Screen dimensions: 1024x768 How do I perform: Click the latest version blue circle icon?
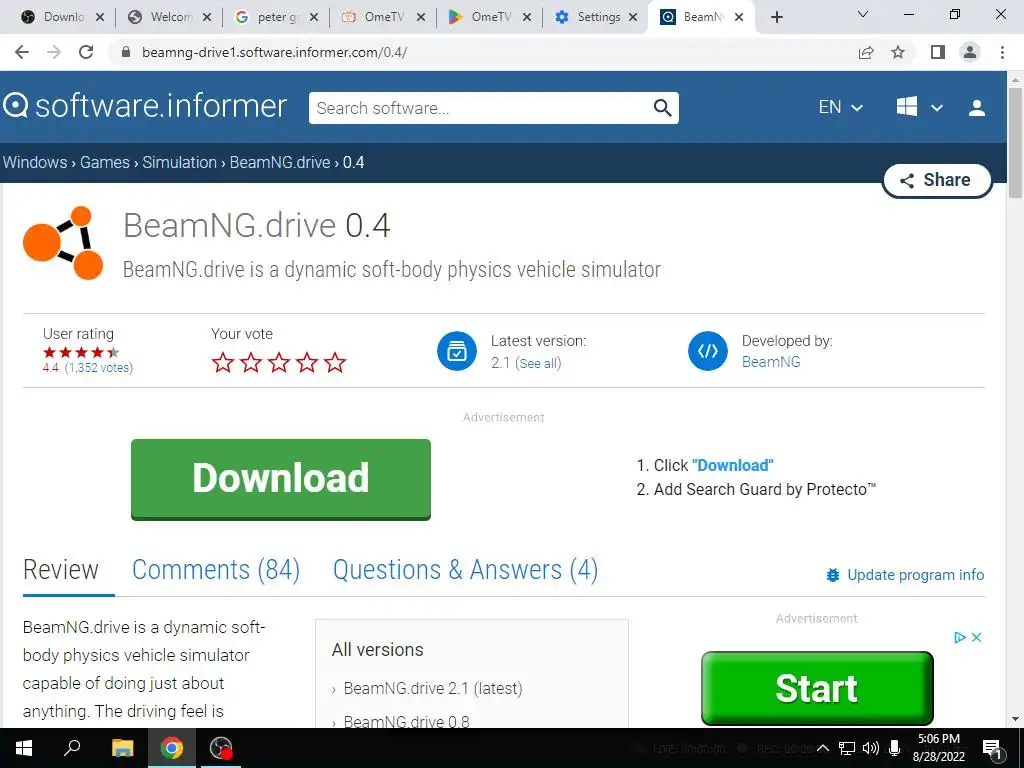(456, 351)
